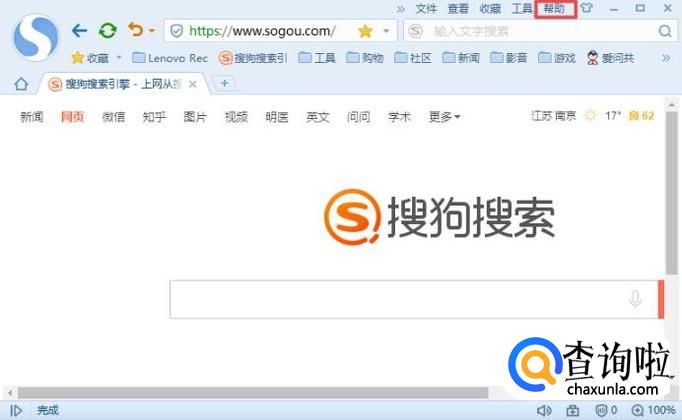
Task: Click the 知乎 search link
Action: point(154,117)
